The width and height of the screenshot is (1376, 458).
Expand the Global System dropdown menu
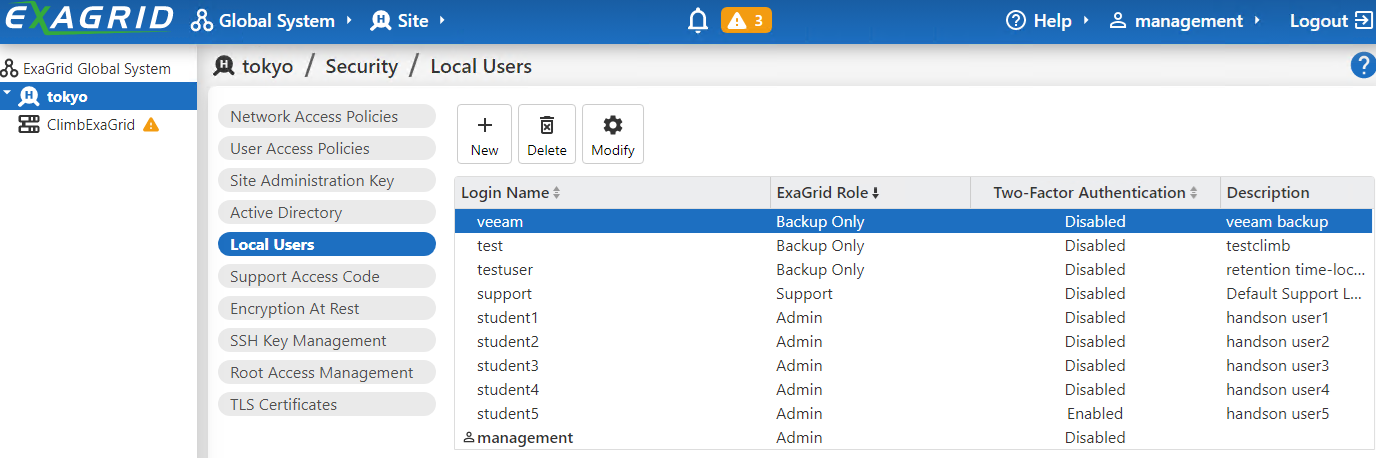coord(272,21)
